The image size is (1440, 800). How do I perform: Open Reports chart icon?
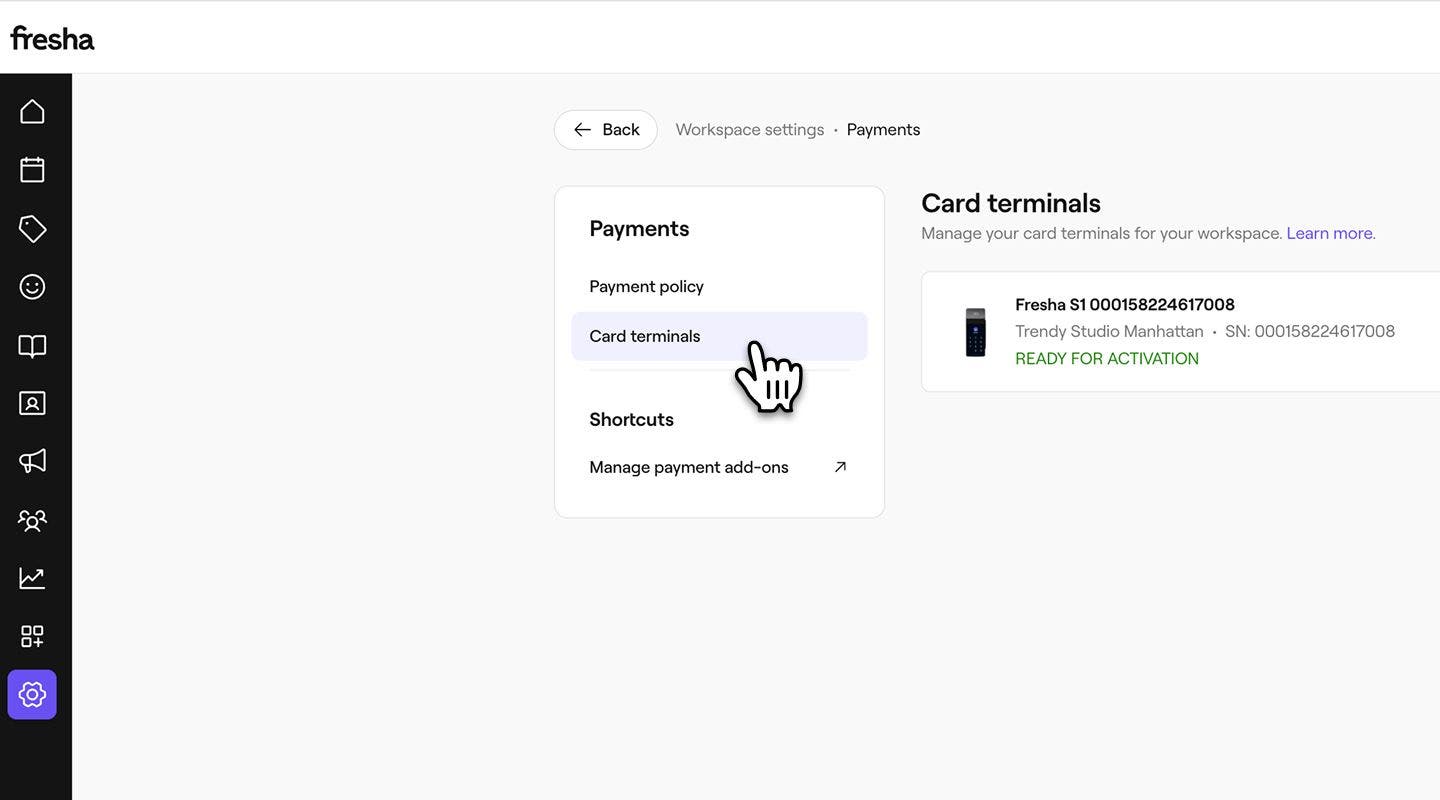coord(32,578)
